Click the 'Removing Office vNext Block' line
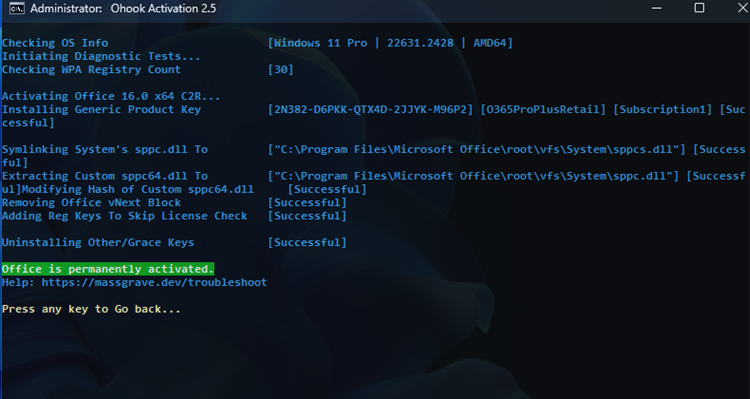The width and height of the screenshot is (750, 399). [x=91, y=203]
